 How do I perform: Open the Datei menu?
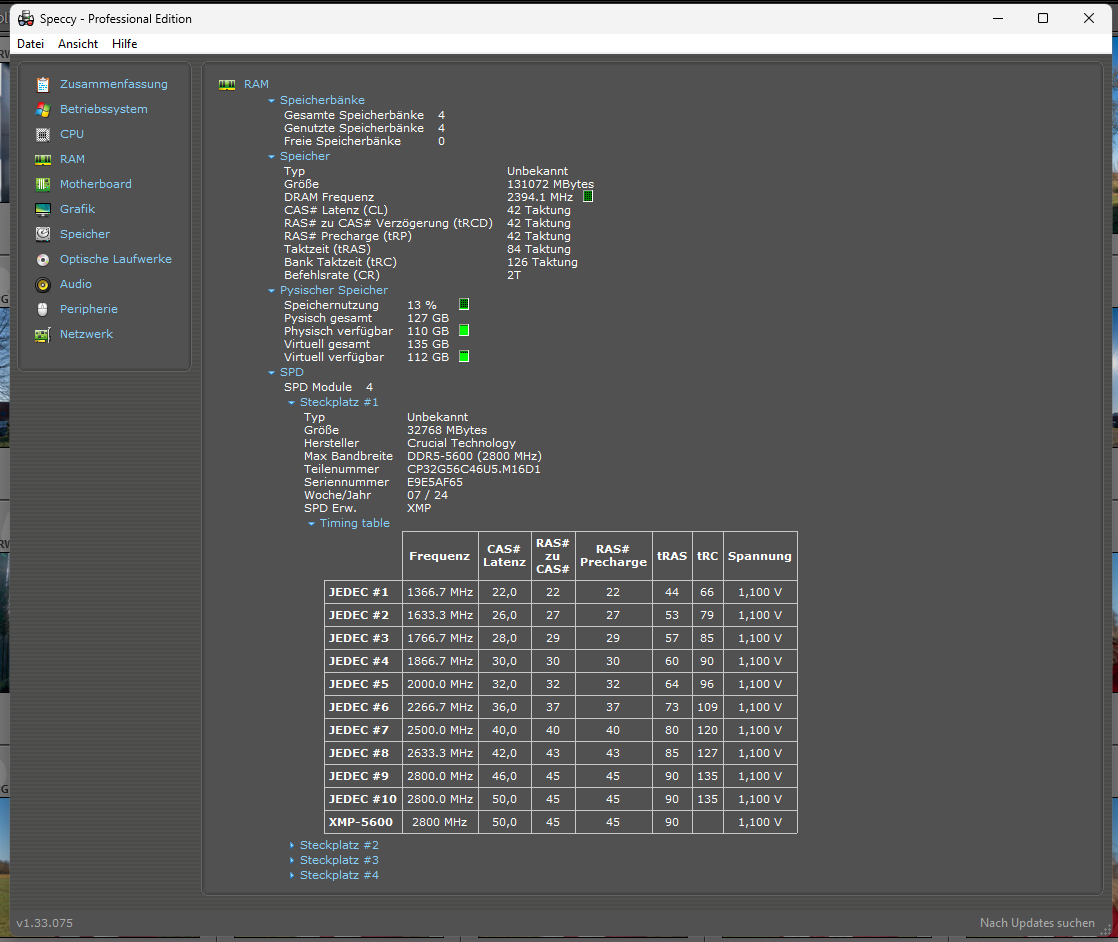coord(31,44)
